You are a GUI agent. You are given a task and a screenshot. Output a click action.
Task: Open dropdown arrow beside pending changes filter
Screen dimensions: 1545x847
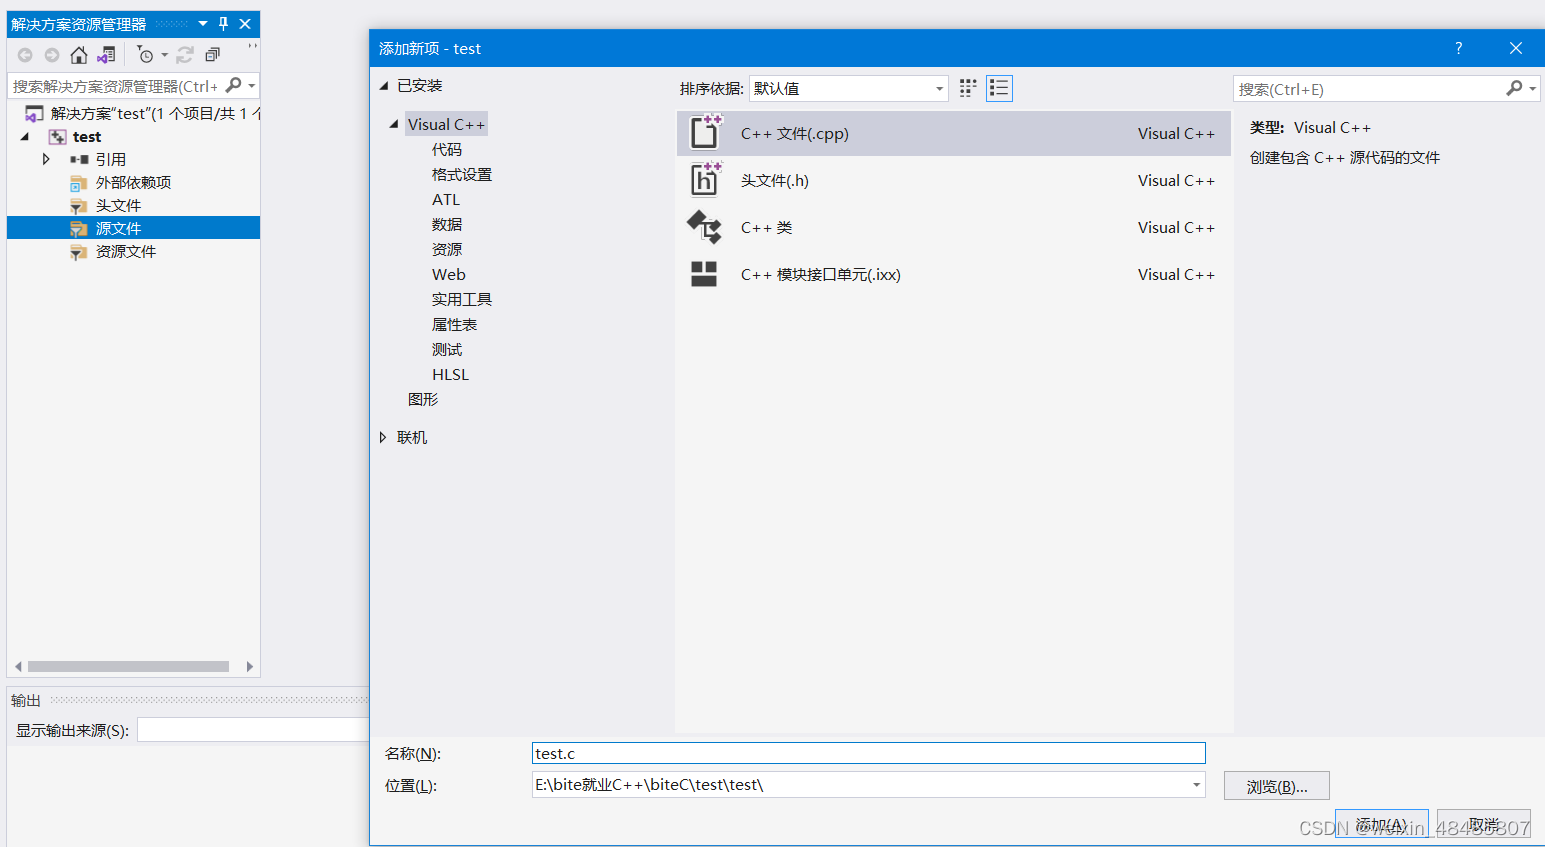click(x=165, y=55)
